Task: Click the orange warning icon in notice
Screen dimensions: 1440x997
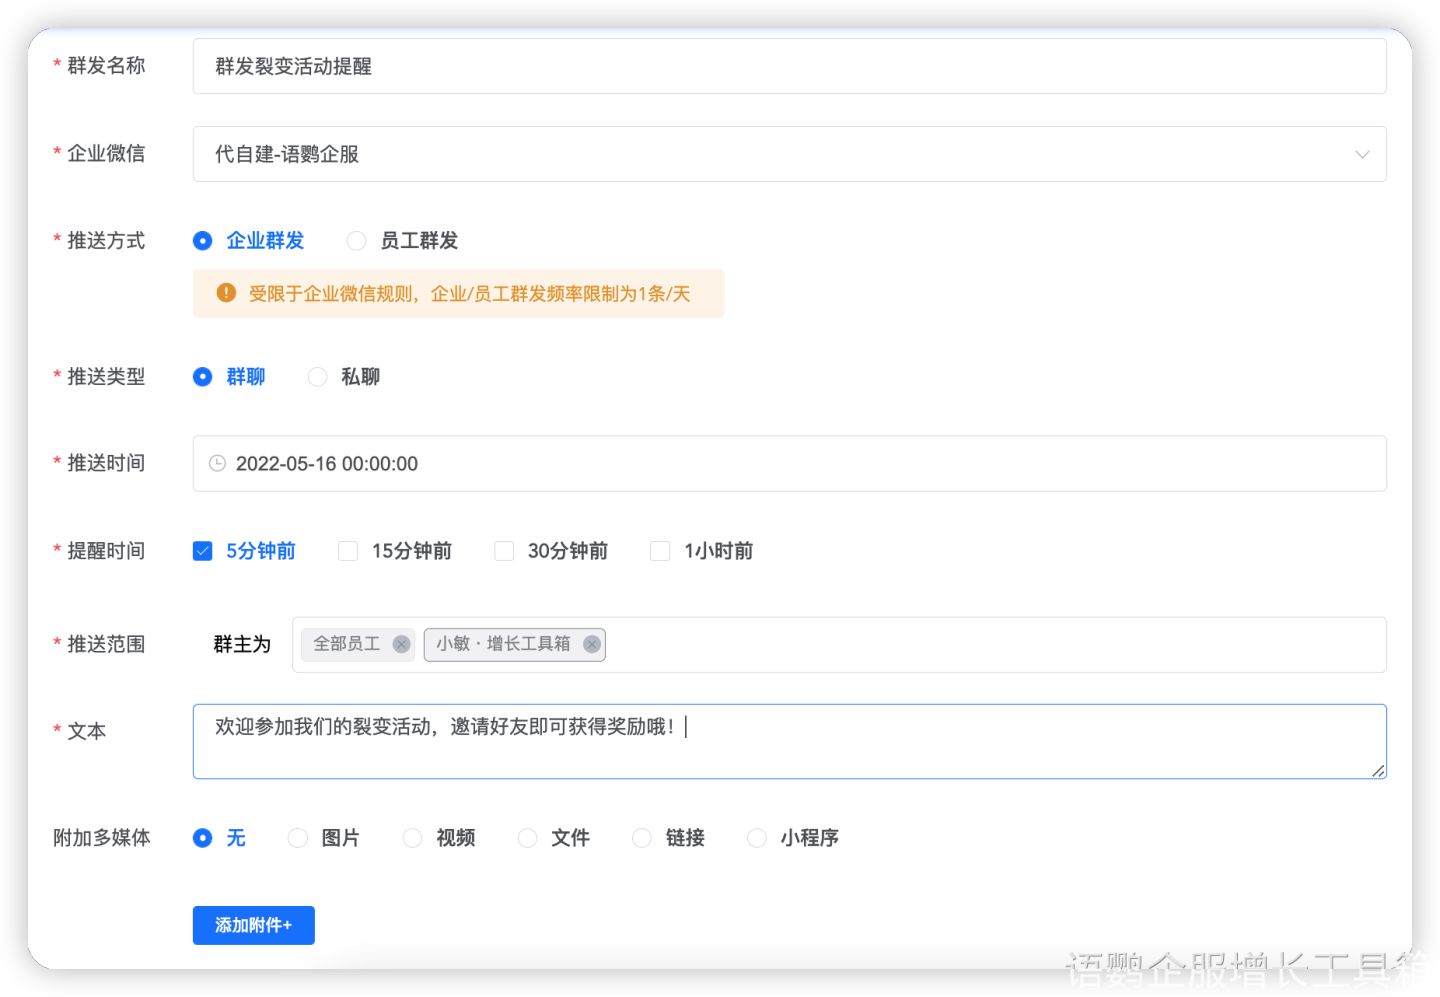Action: coord(226,293)
